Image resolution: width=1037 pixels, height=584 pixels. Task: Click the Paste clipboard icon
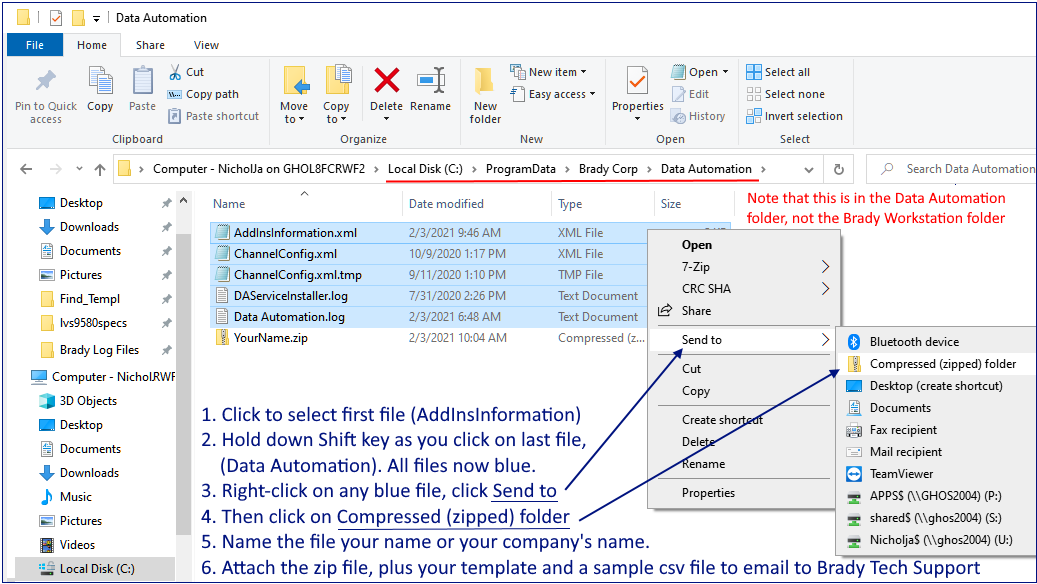click(x=142, y=81)
